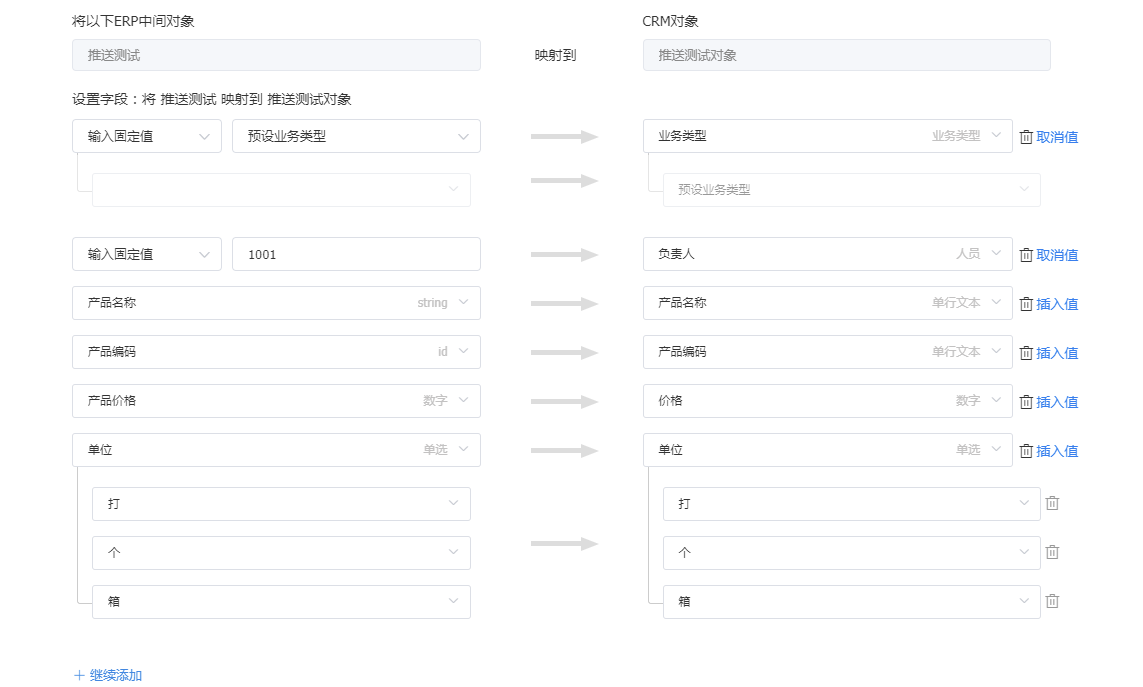Viewport: 1143px width, 687px height.
Task: Open the CRM 负责人 field dropdown
Action: (x=827, y=254)
